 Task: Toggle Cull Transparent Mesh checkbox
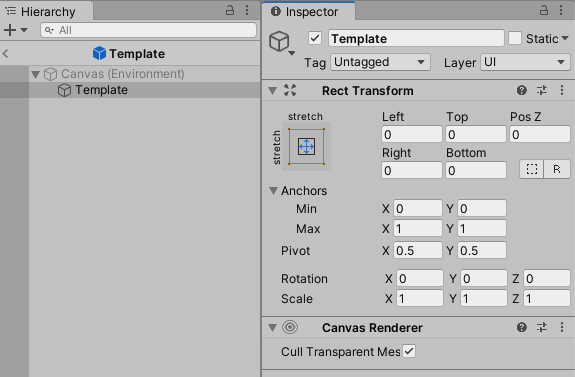(x=409, y=351)
